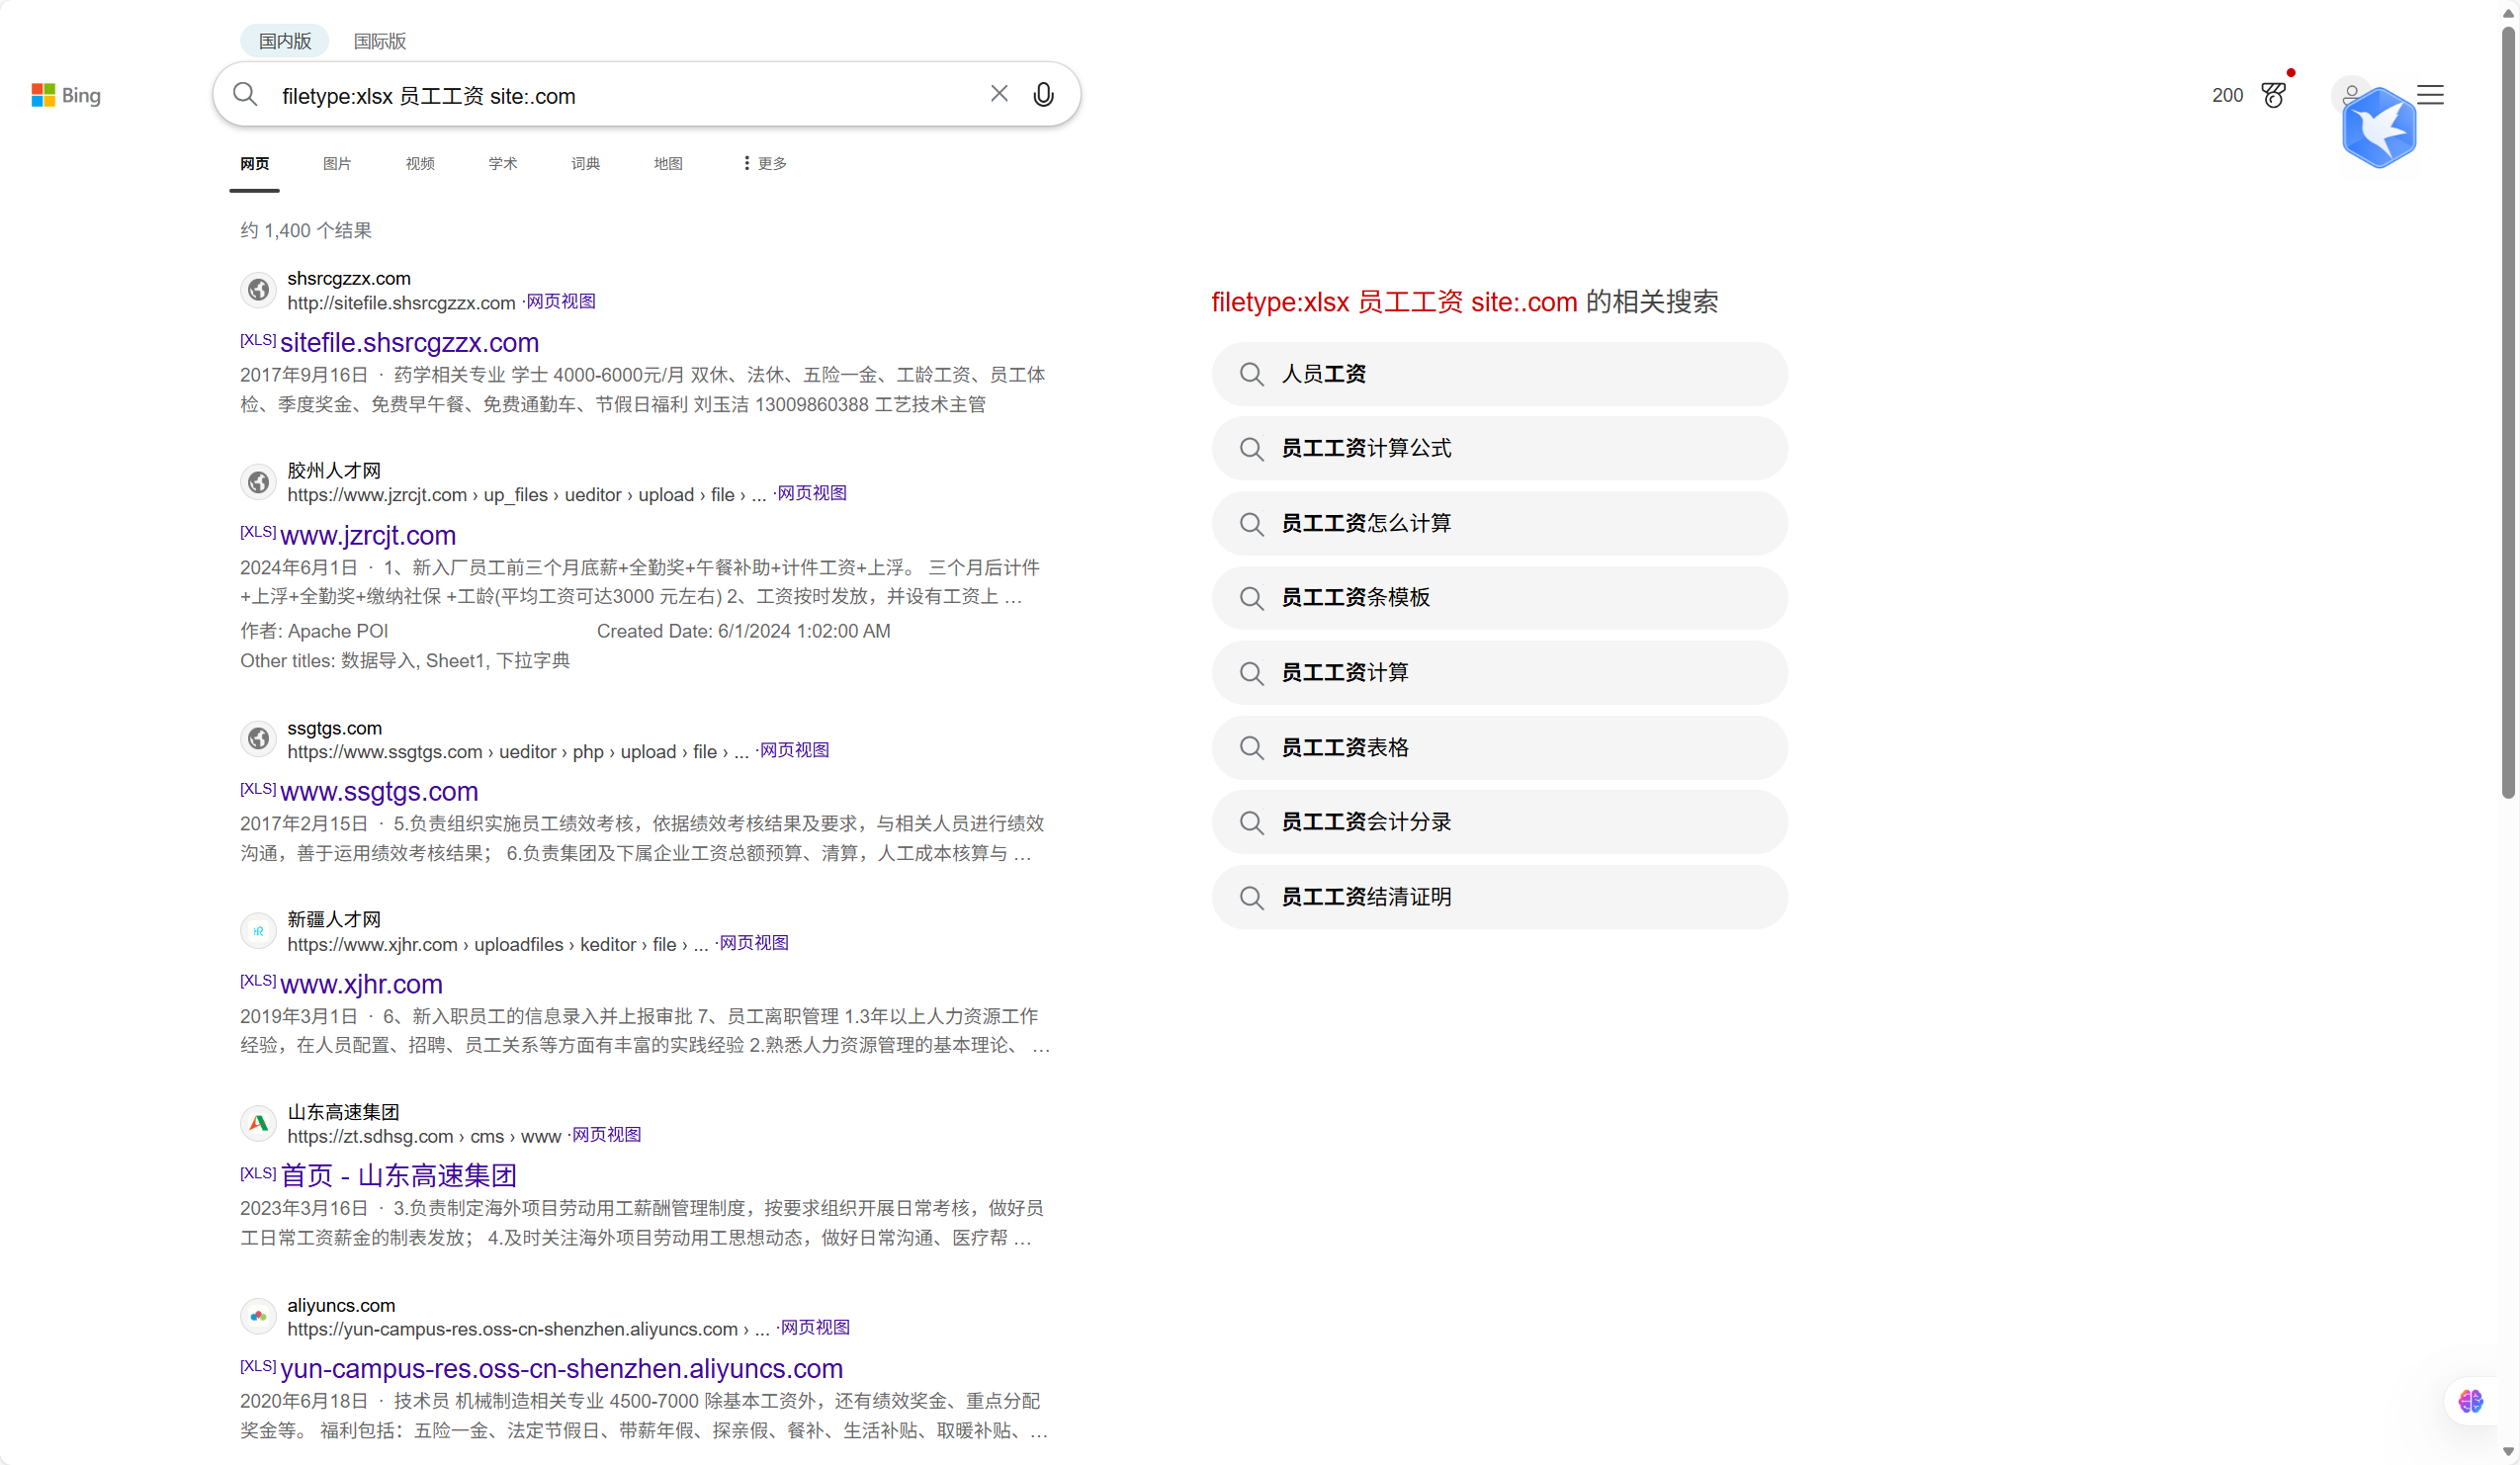Select the 国内版 search version
This screenshot has height=1465, width=2520.
tap(285, 41)
